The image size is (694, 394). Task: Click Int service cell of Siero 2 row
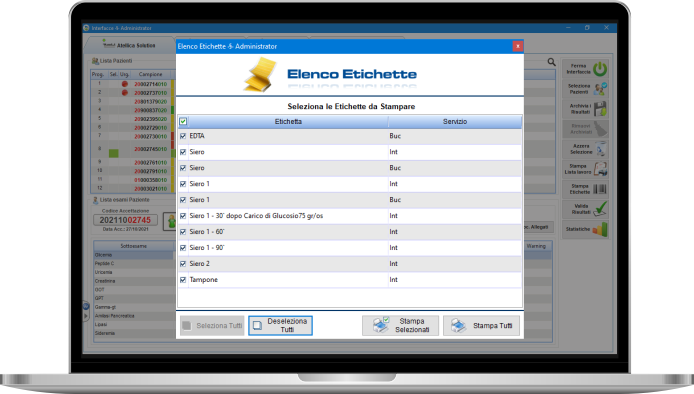click(455, 263)
